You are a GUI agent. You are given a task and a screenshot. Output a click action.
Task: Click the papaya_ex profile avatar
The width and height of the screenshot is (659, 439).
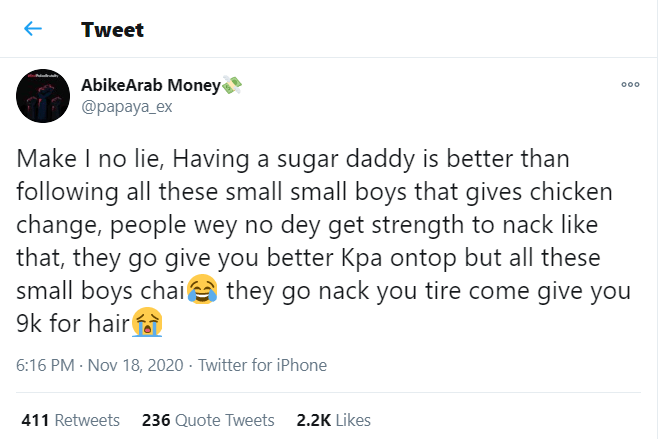click(x=43, y=97)
